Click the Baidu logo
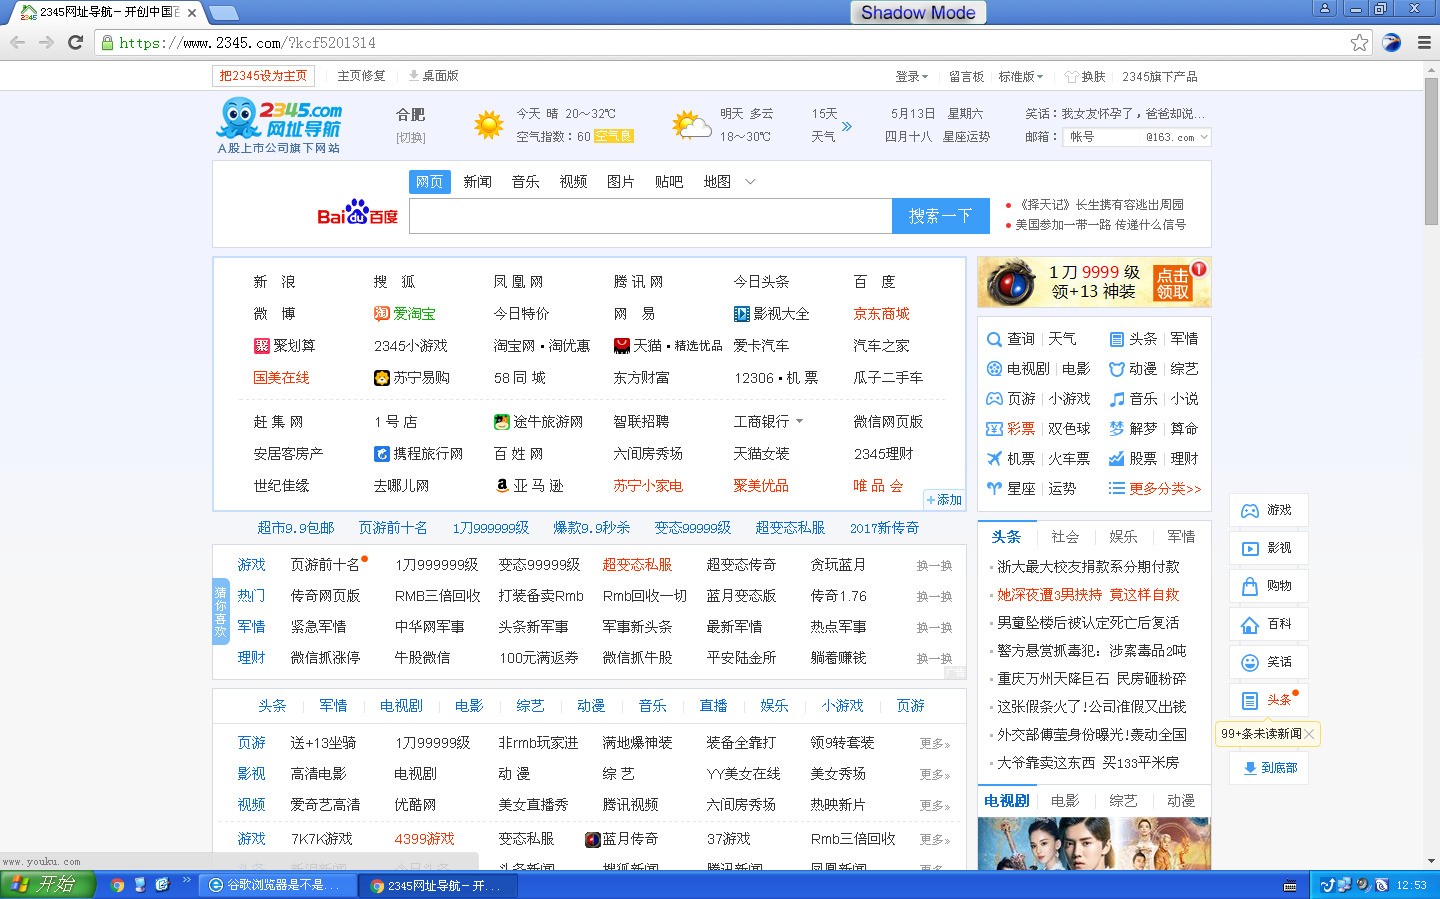 [x=357, y=213]
